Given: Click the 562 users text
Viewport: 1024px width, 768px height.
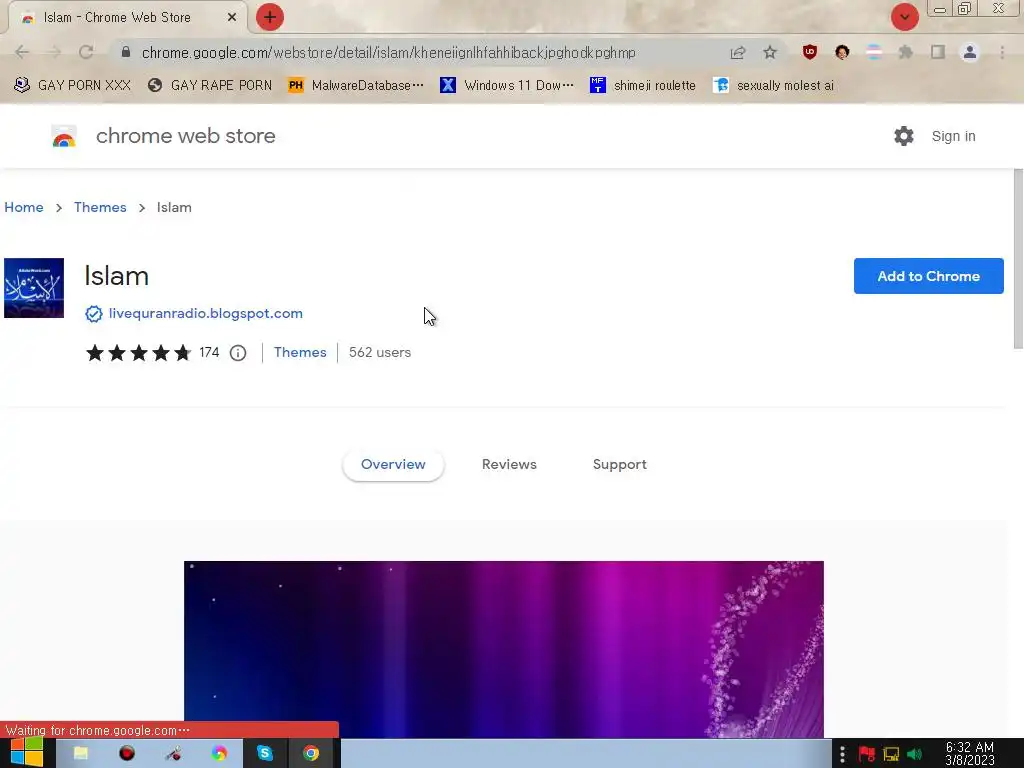Looking at the screenshot, I should tap(379, 353).
